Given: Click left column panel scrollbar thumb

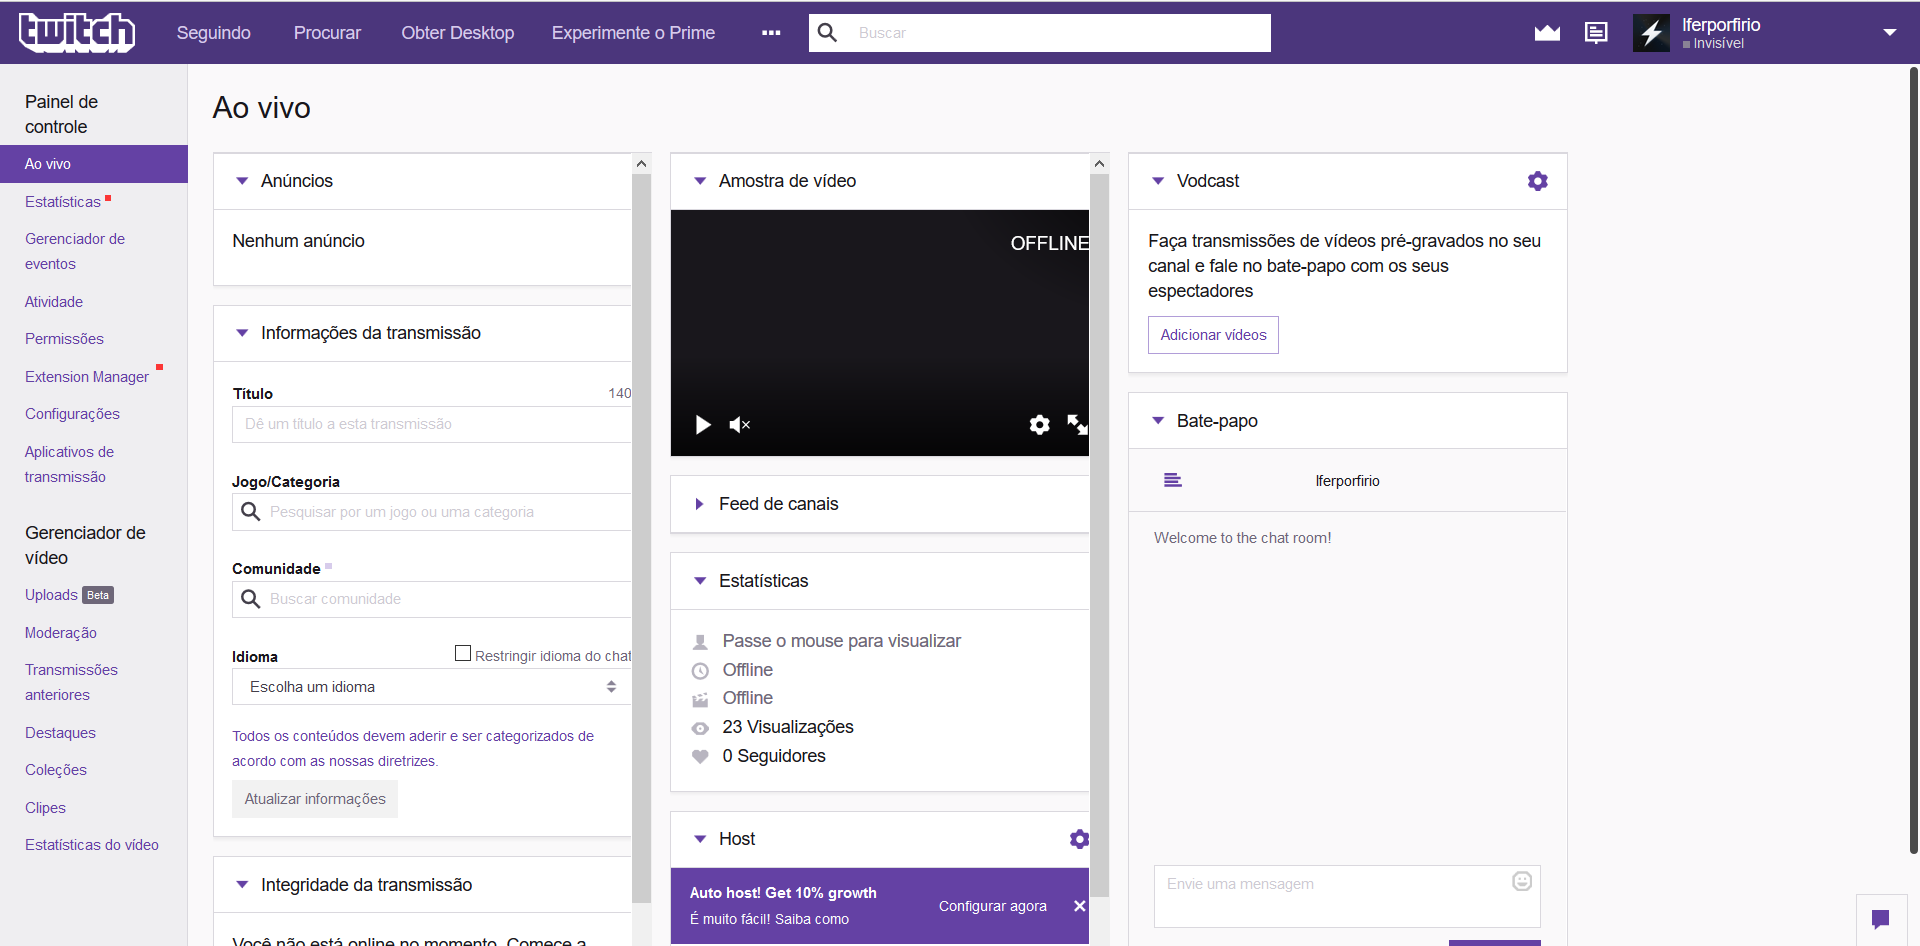Looking at the screenshot, I should pos(641,538).
